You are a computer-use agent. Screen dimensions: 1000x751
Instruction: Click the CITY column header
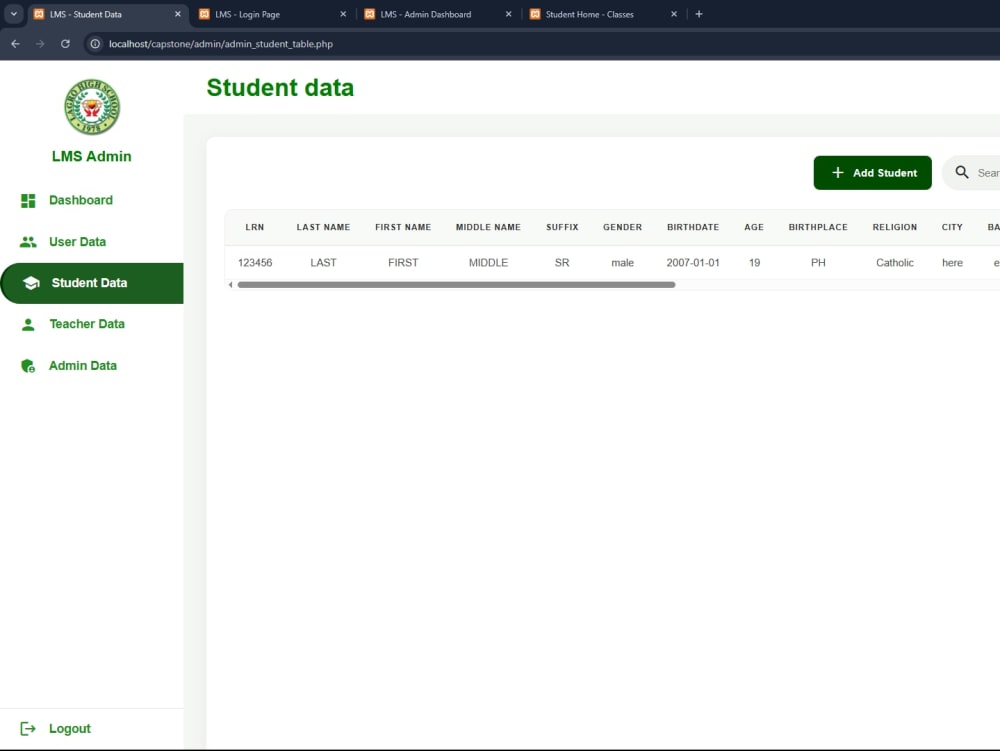point(952,227)
